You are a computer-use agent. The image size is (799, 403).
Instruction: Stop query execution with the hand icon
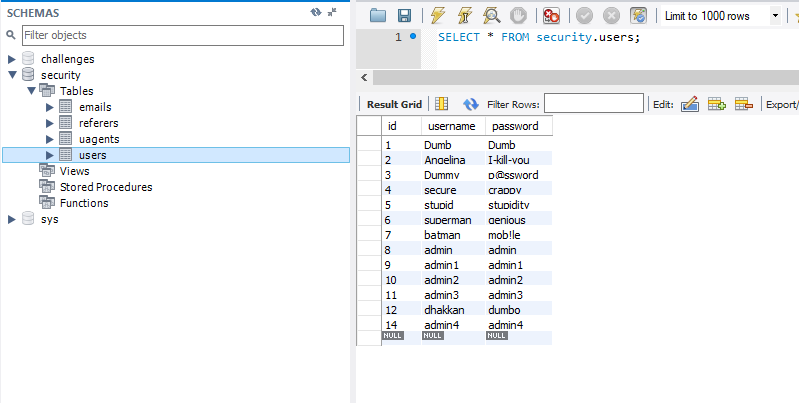coord(519,16)
